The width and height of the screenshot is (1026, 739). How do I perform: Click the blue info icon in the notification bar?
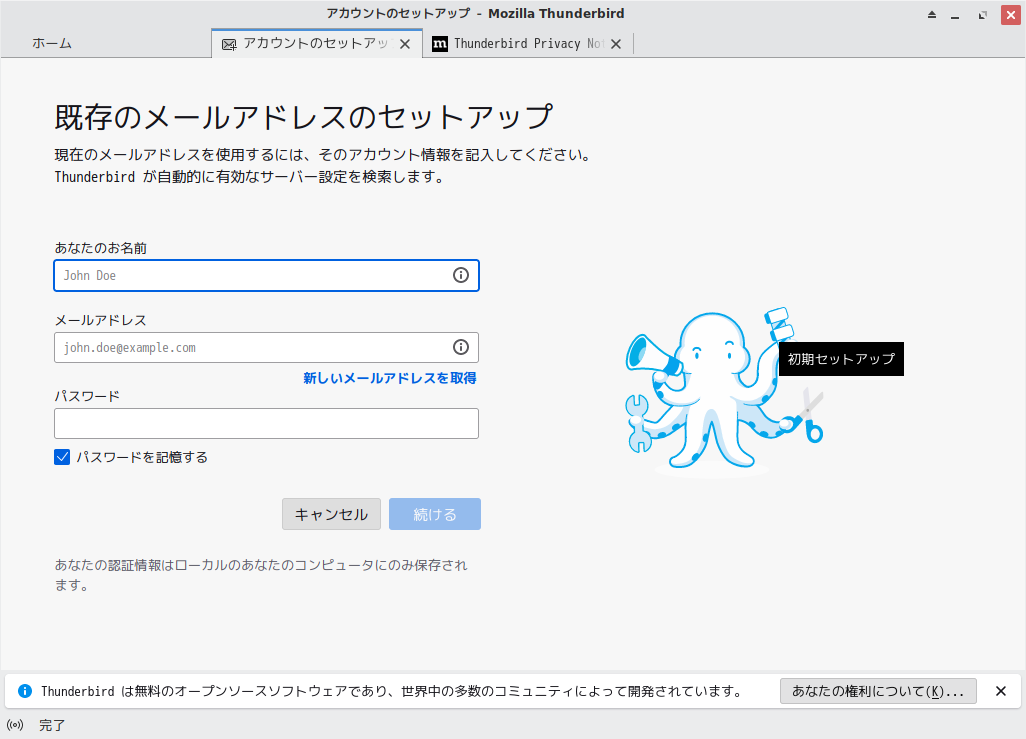(x=25, y=691)
